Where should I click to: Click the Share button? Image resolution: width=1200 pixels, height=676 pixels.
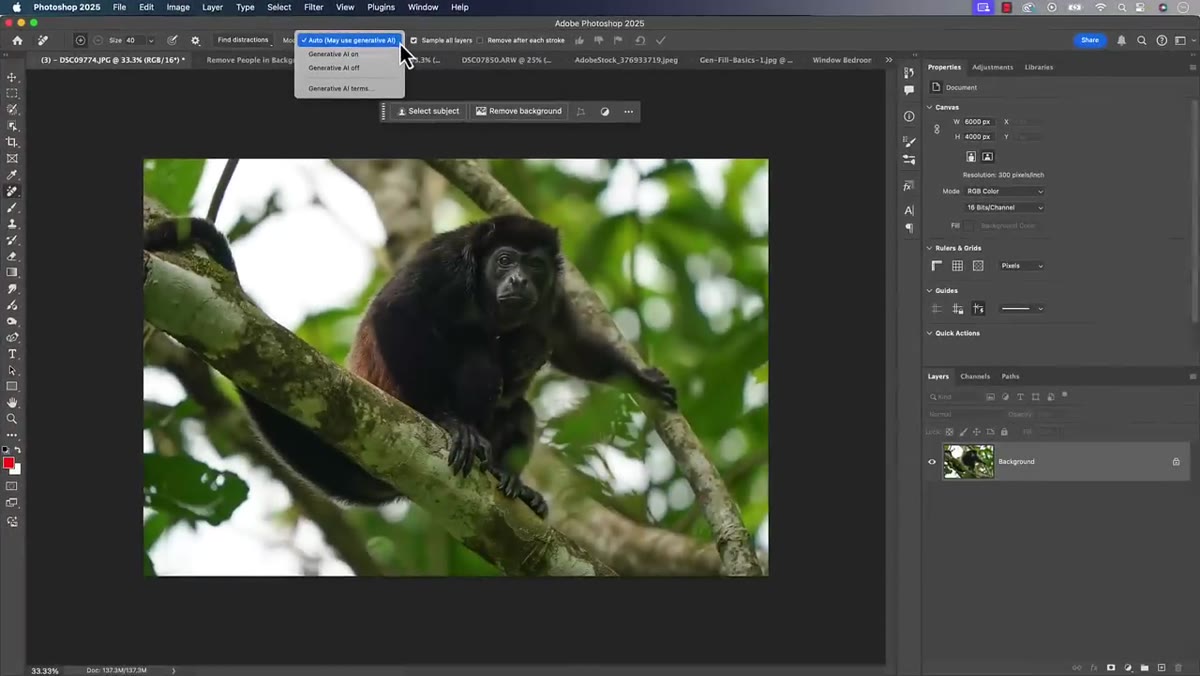click(x=1089, y=40)
